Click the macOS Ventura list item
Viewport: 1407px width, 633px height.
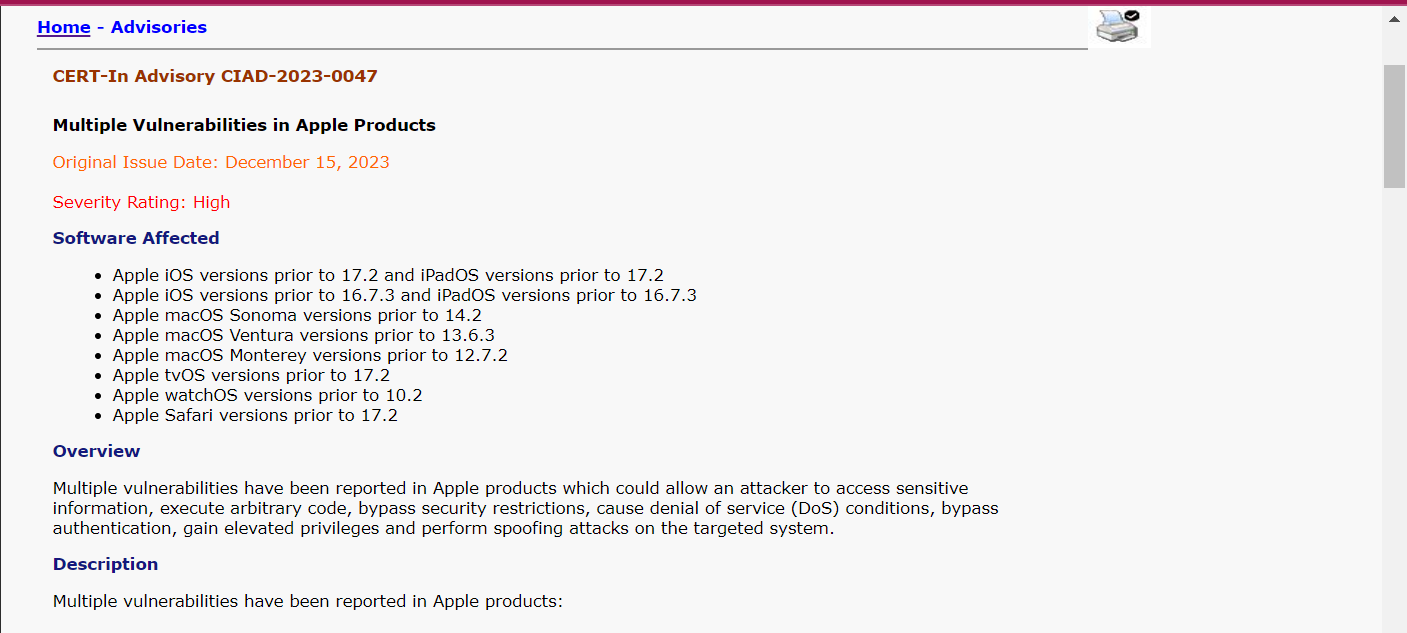(x=303, y=335)
